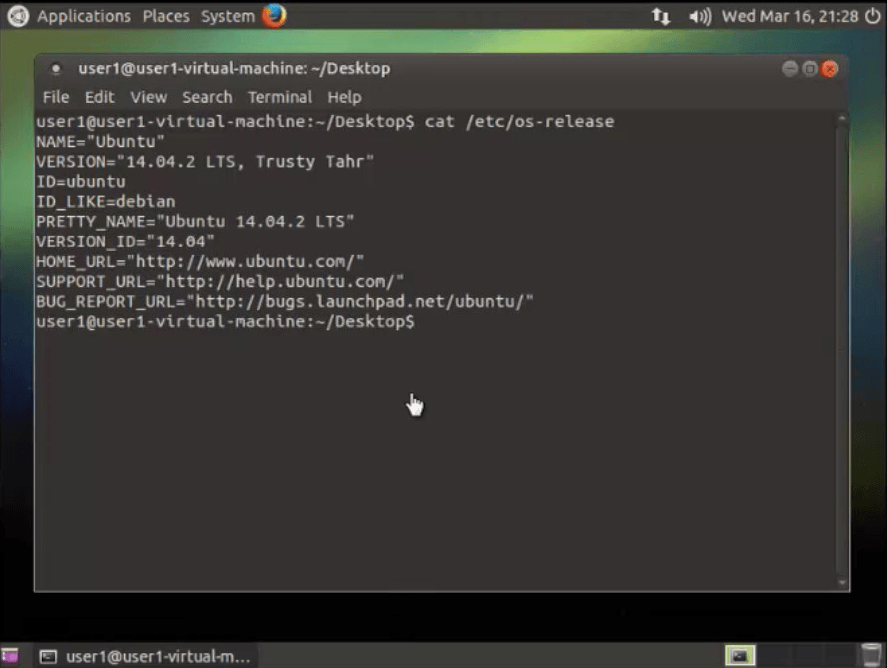Open the Places menu
Screen dimensions: 887x668
coord(166,16)
